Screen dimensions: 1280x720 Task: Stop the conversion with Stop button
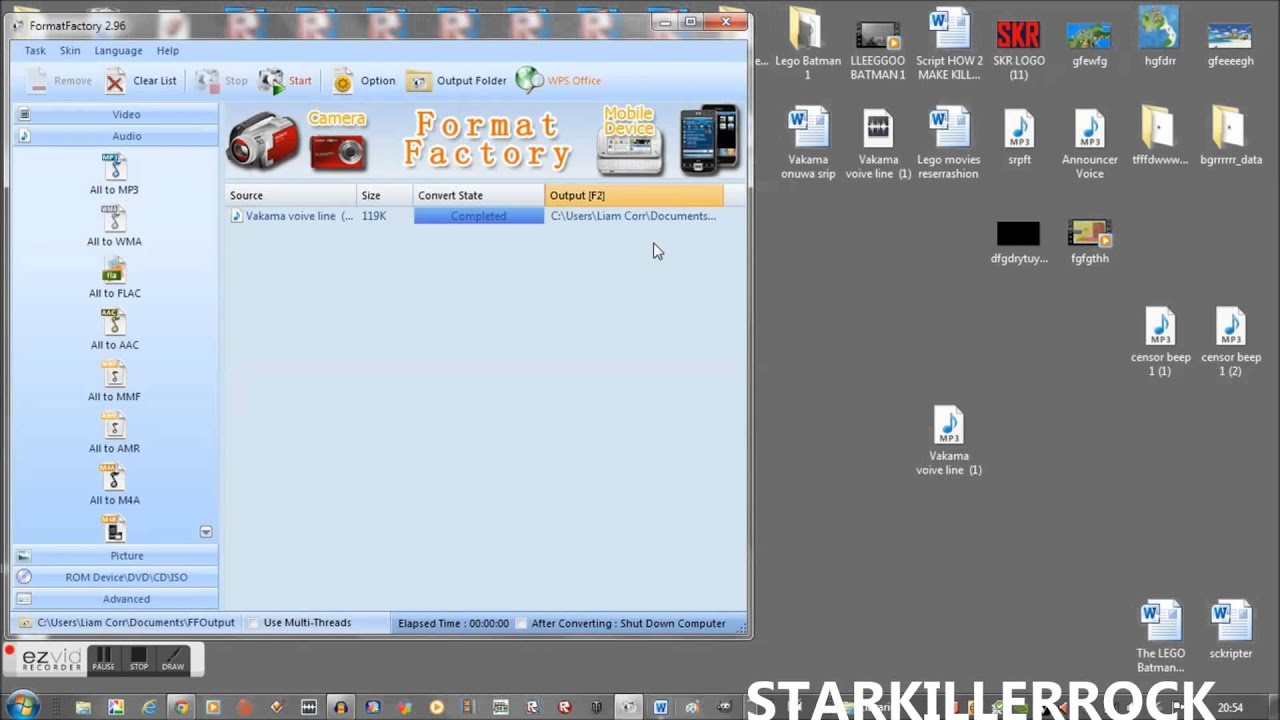point(221,81)
